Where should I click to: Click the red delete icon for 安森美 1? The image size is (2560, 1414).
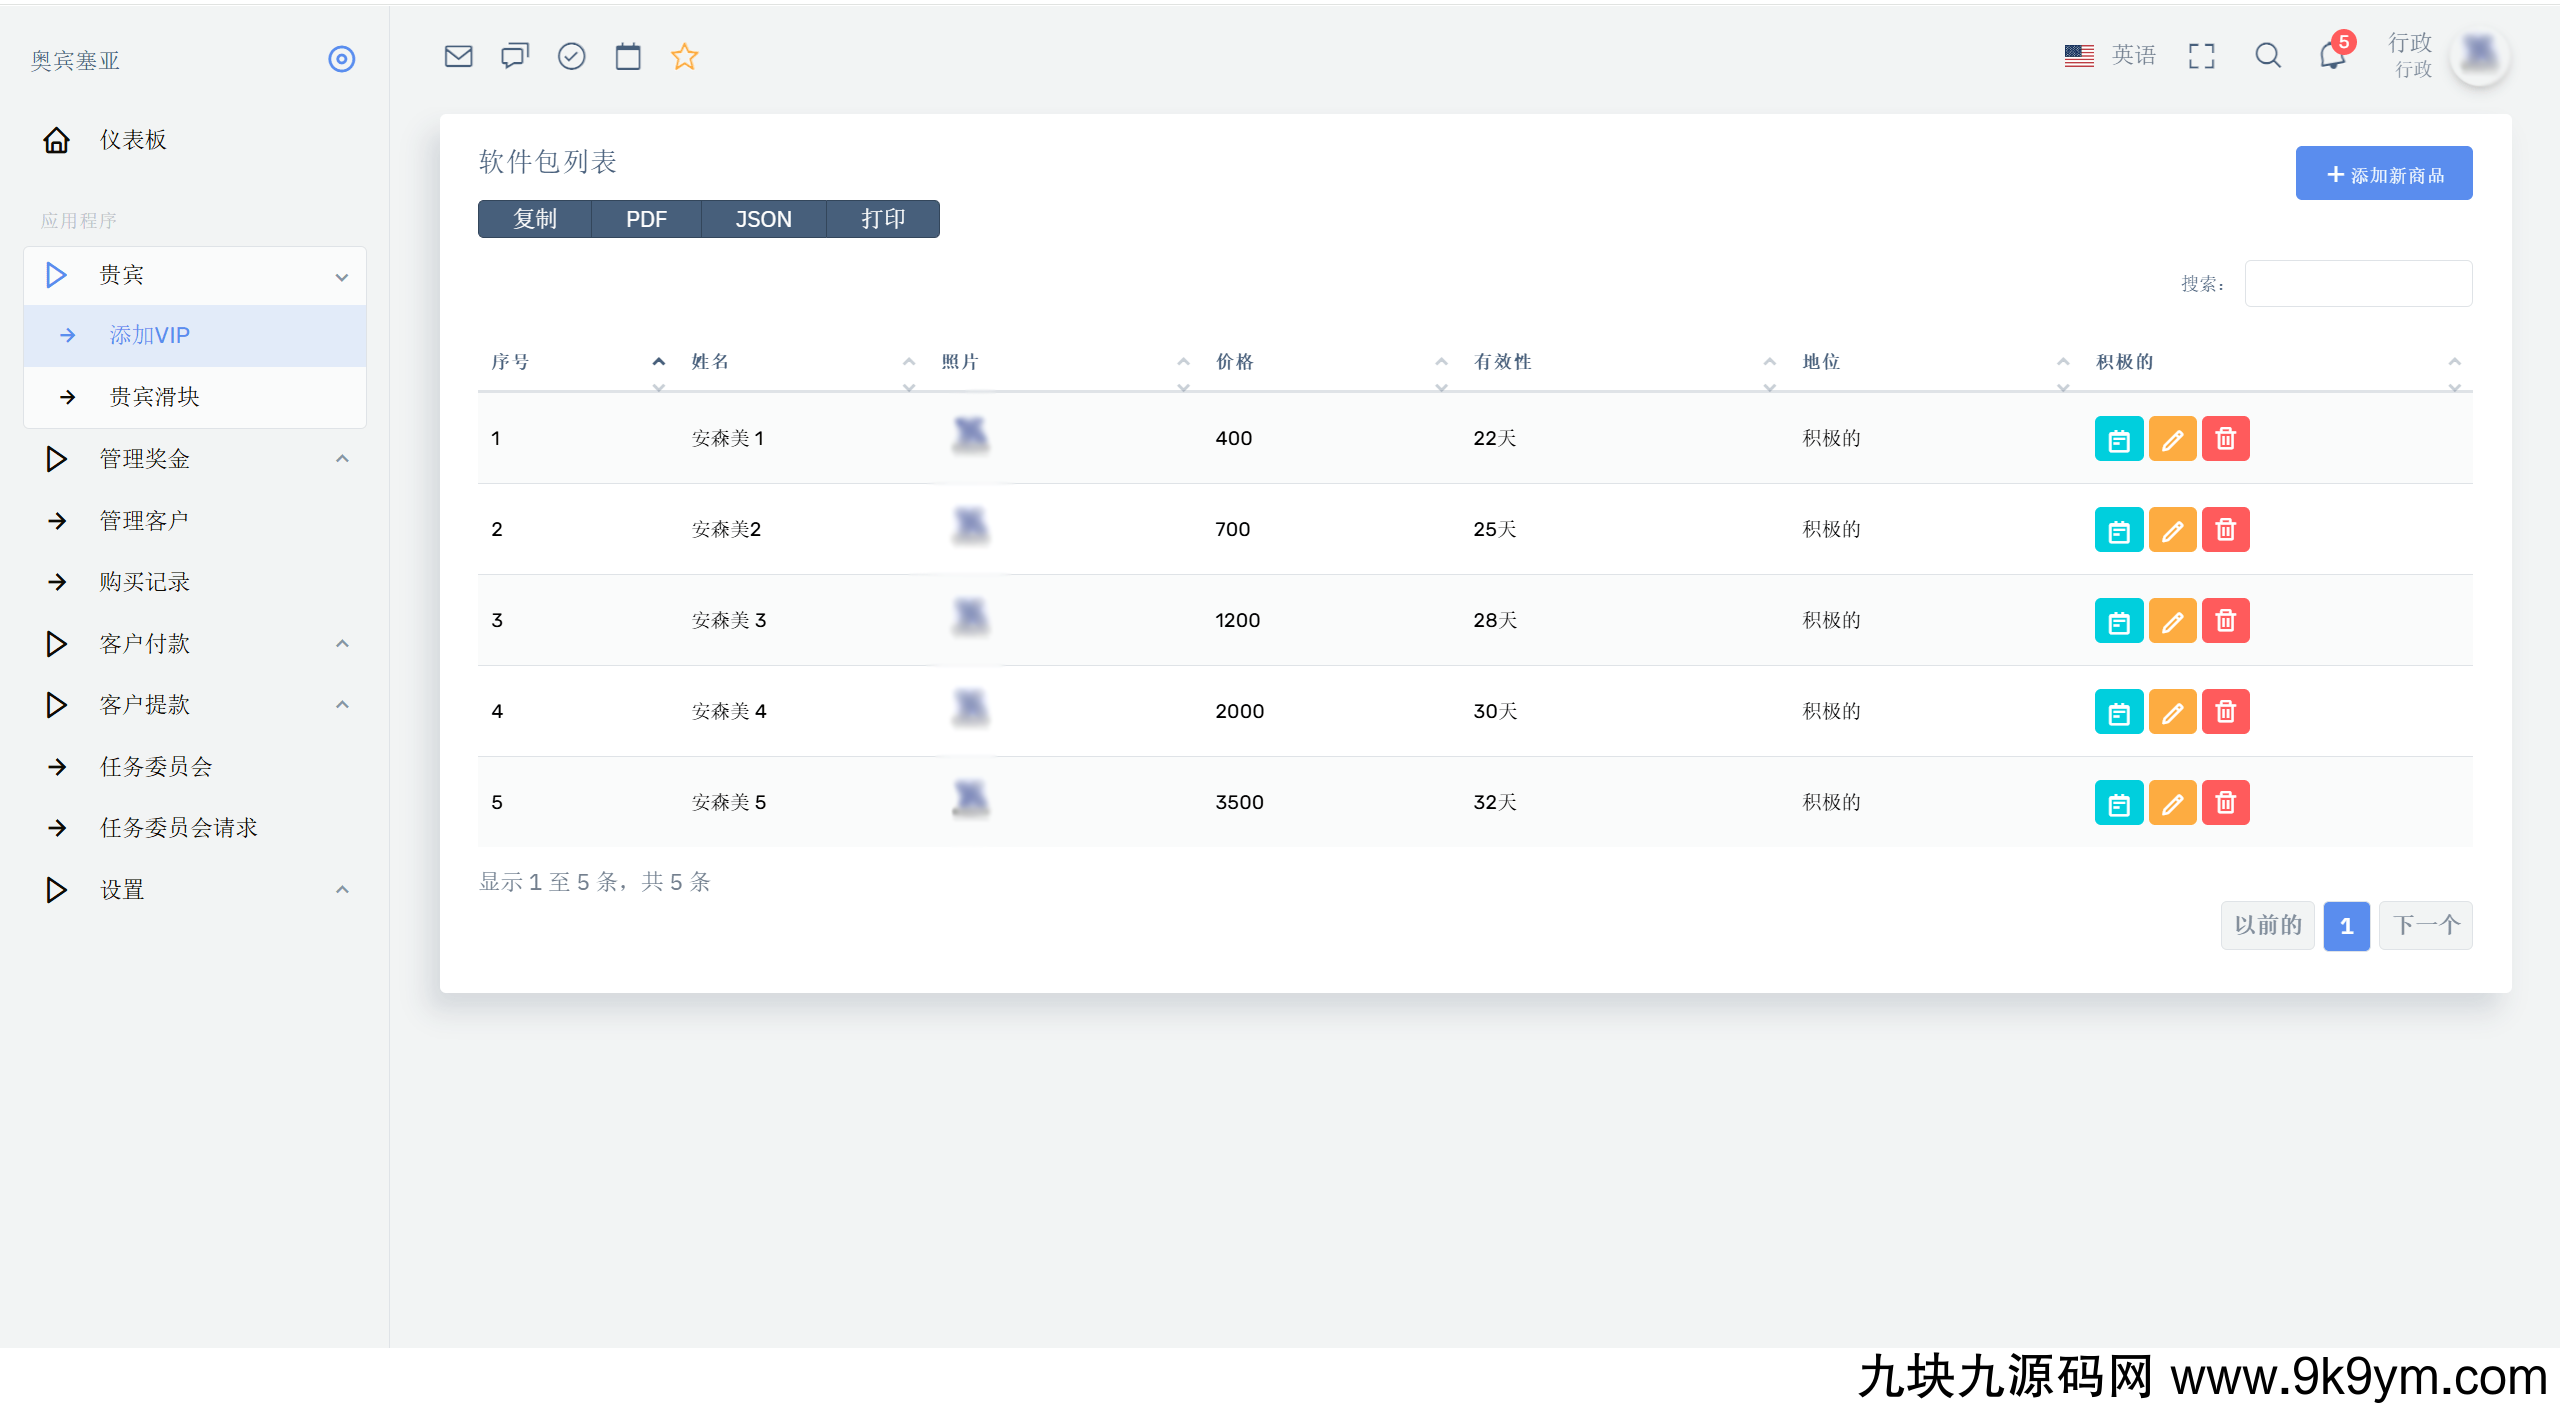2225,438
